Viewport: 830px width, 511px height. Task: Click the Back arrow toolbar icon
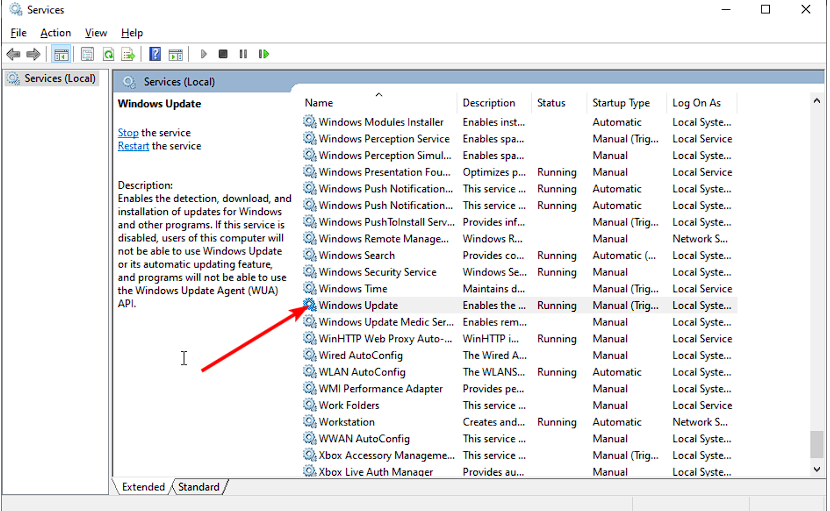click(x=13, y=54)
